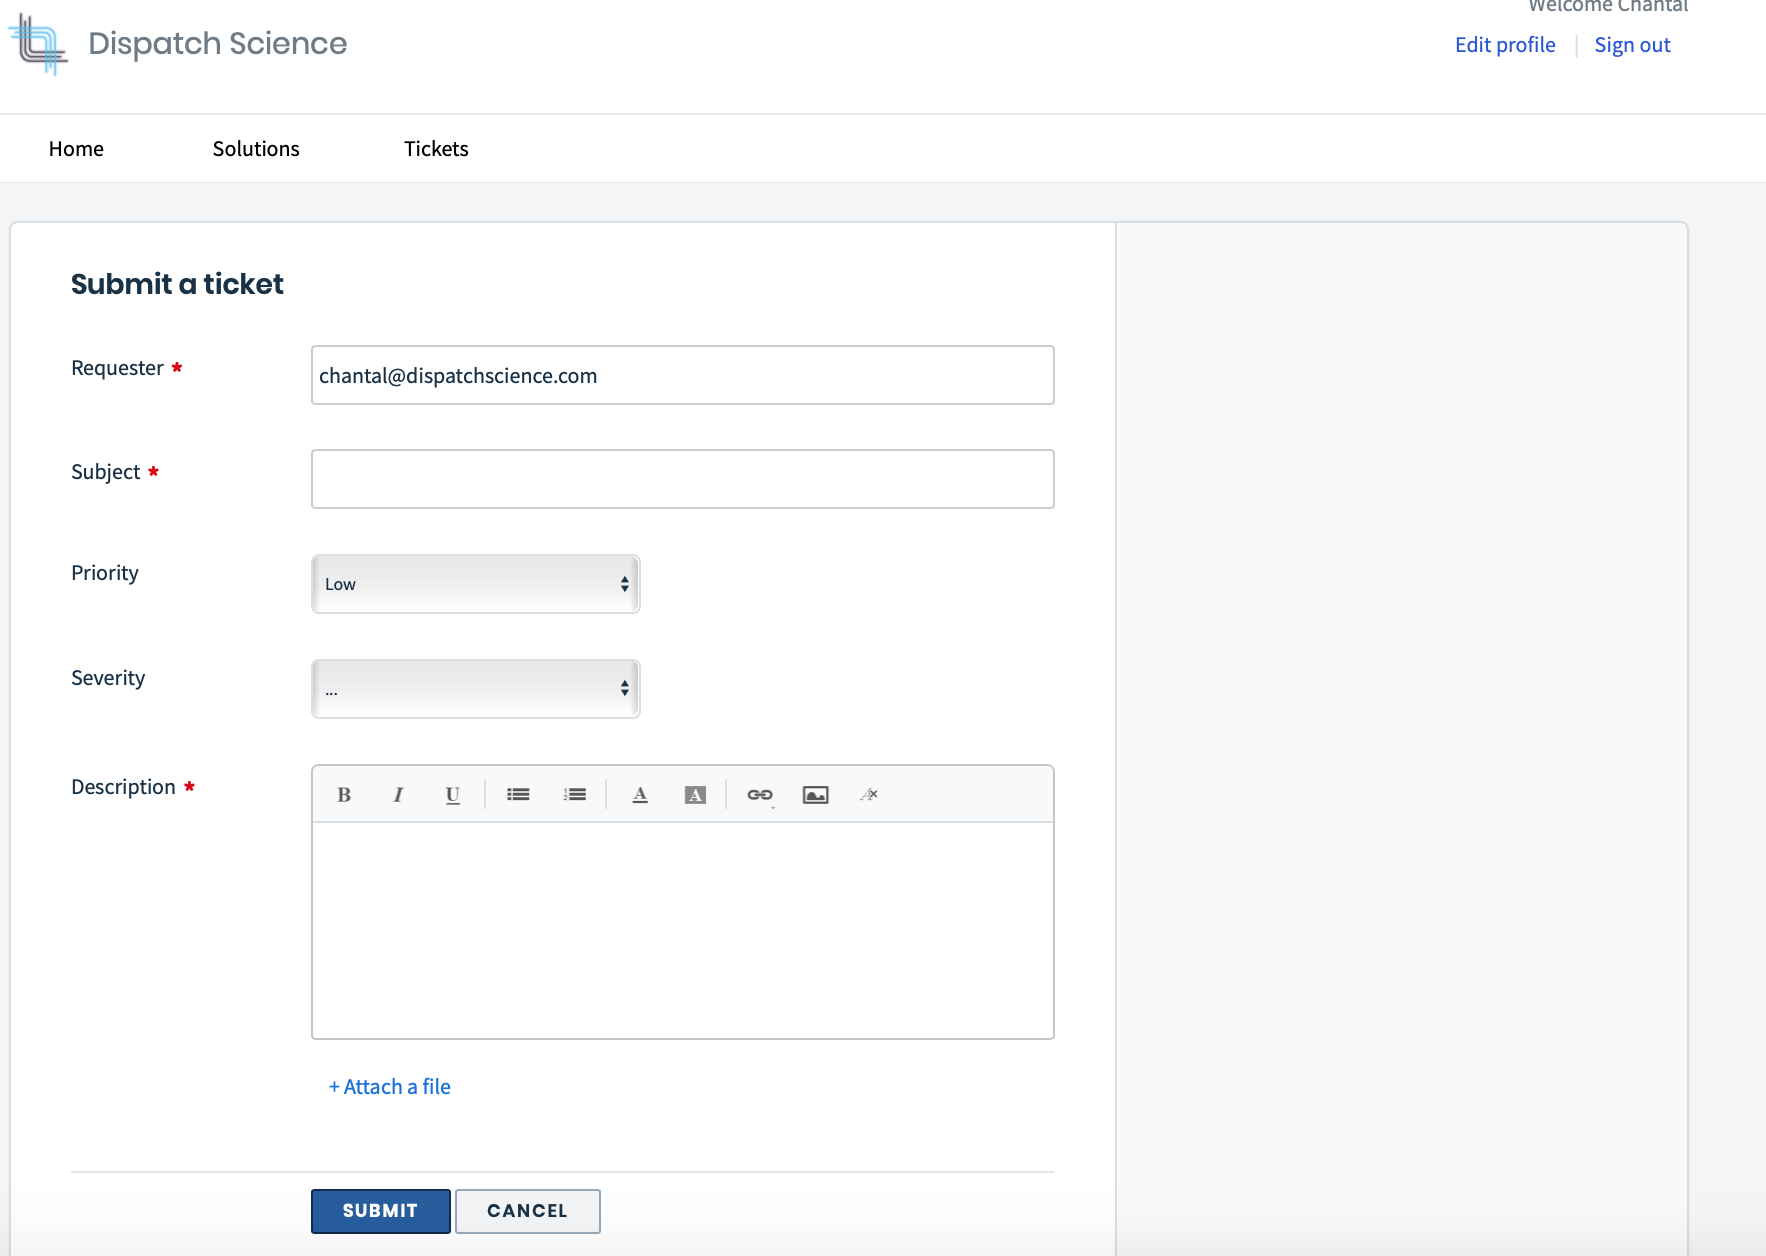The height and width of the screenshot is (1256, 1766).
Task: Open the Solutions tab
Action: click(x=256, y=149)
